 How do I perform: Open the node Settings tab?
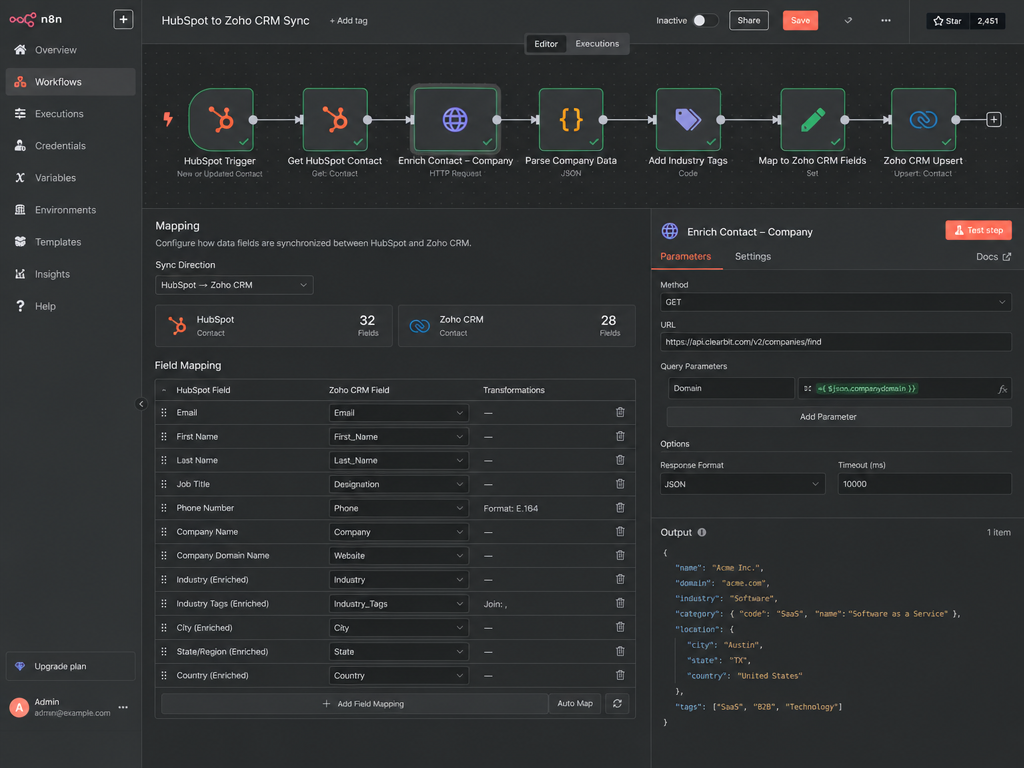(752, 257)
